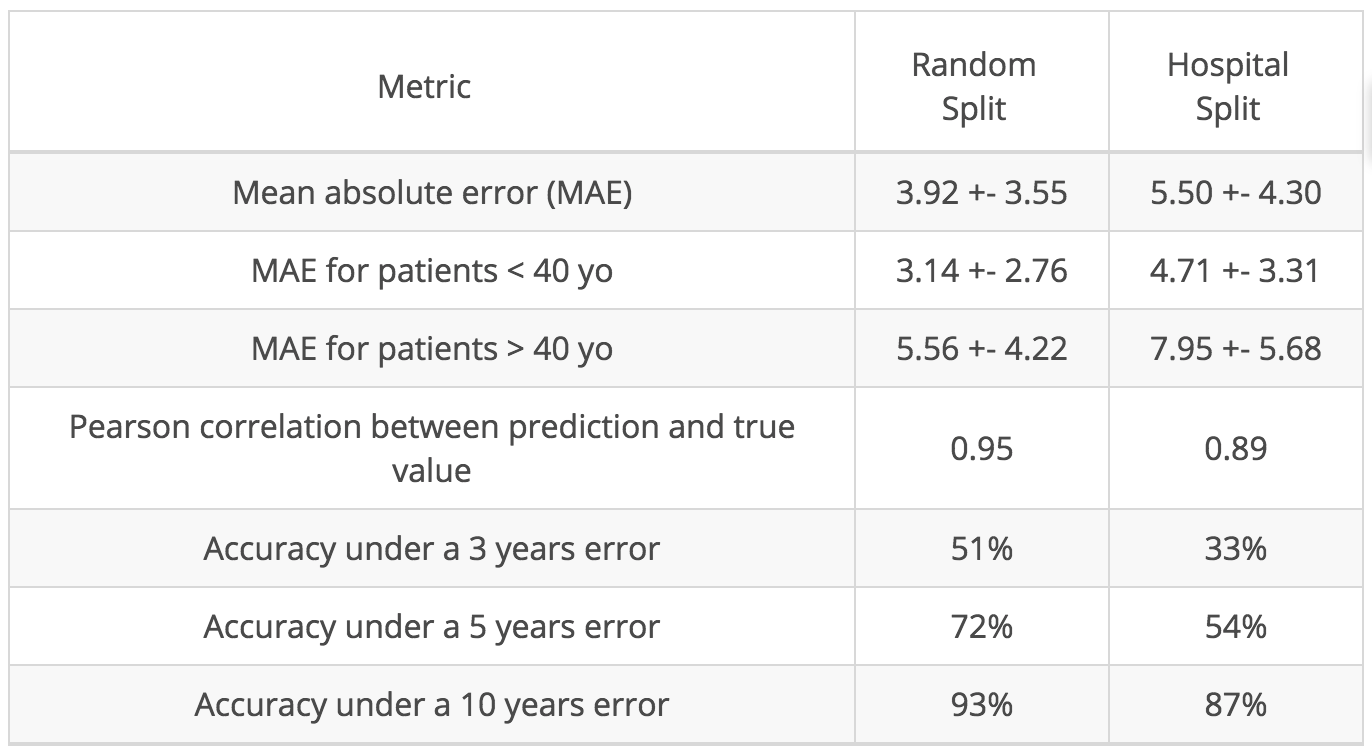Click Accuracy under a 5 years error label
Image resolution: width=1372 pixels, height=754 pixels.
point(432,627)
